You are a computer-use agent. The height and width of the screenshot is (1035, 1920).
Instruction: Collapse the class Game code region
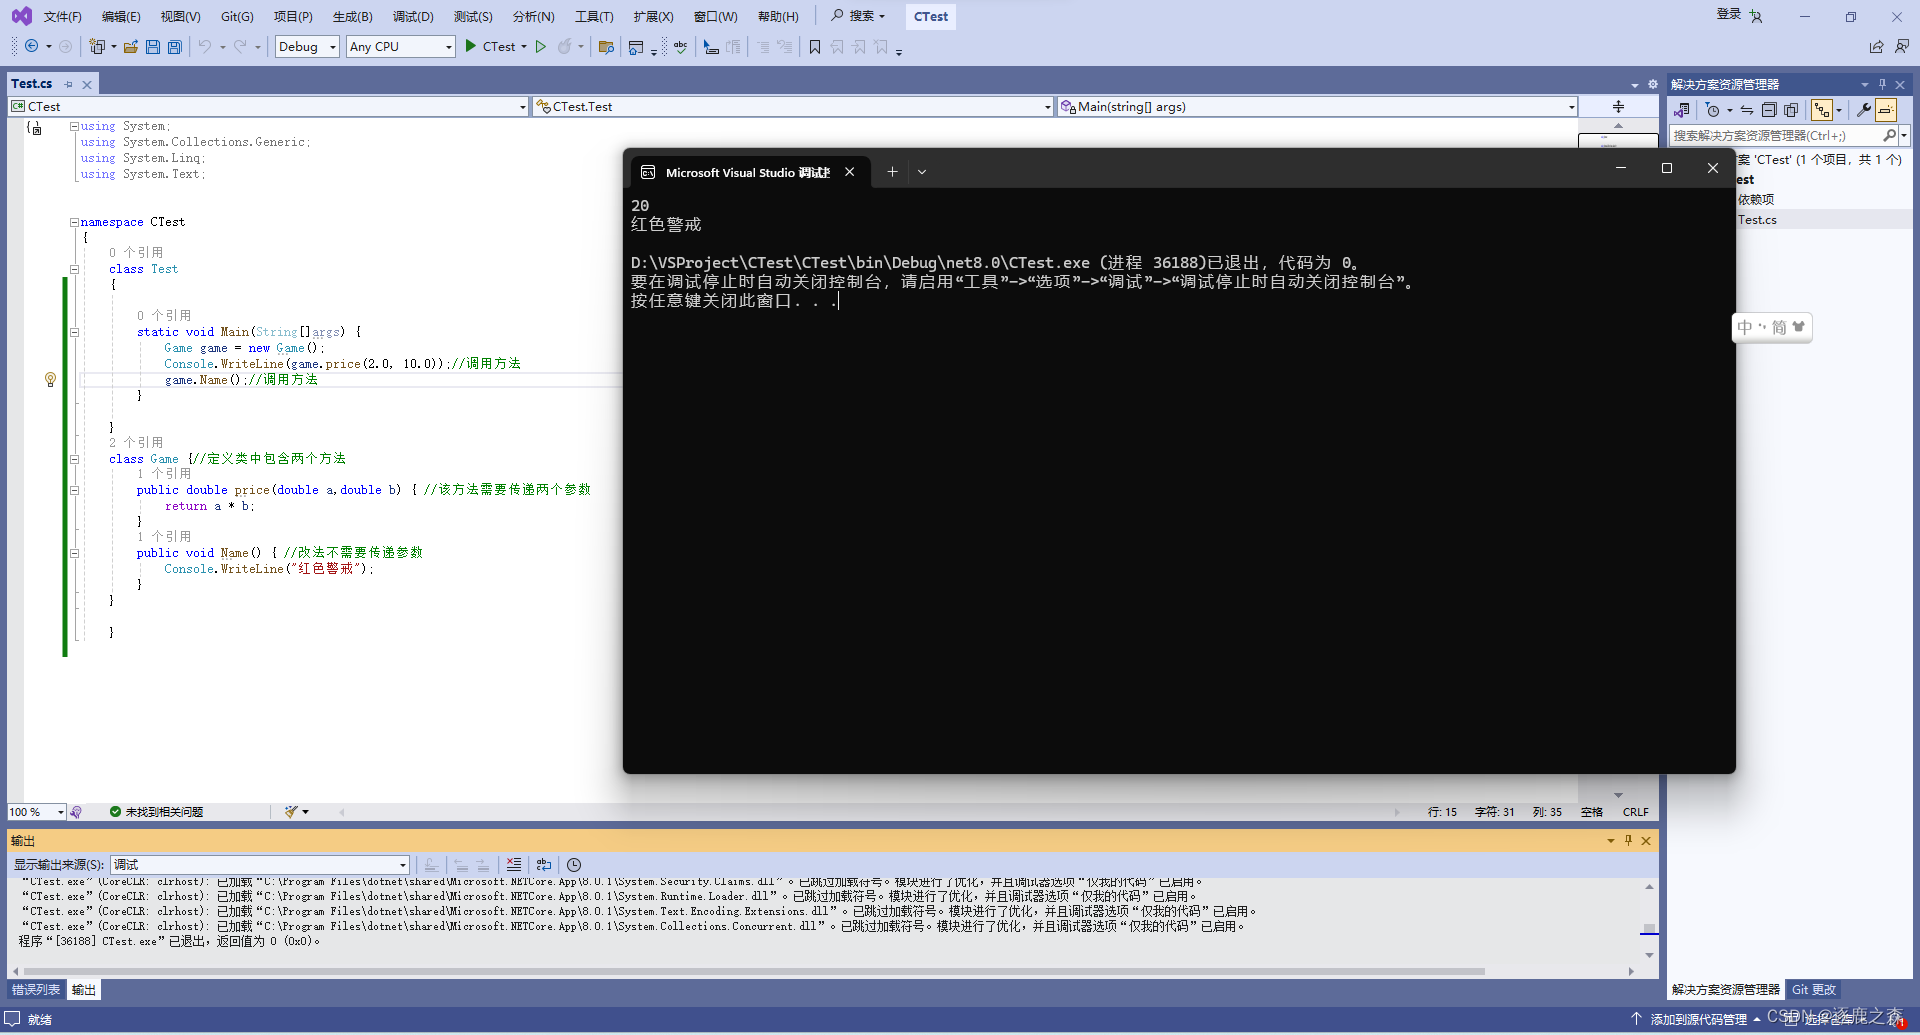pos(74,459)
